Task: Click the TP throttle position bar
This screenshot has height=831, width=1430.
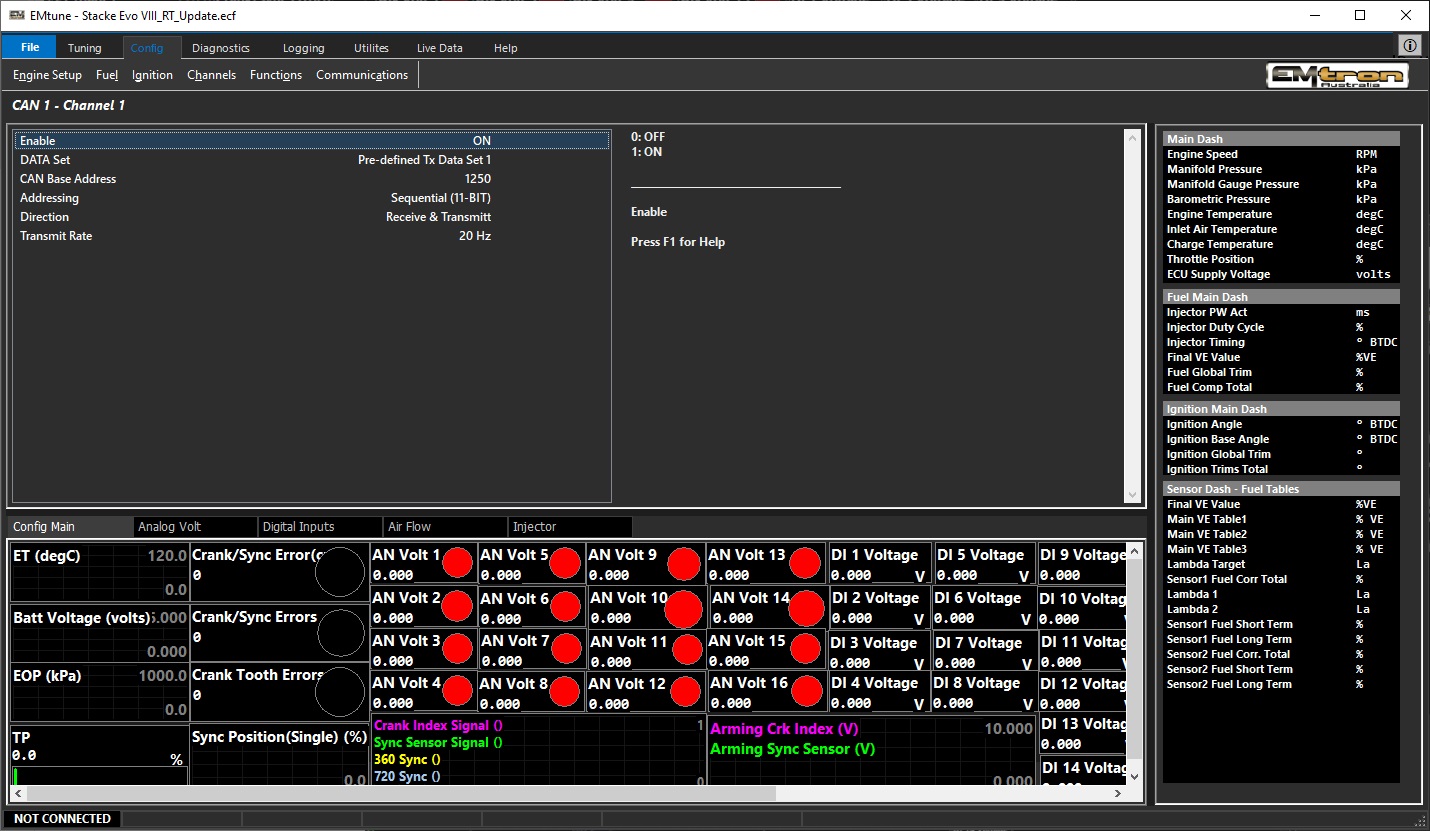Action: [98, 776]
